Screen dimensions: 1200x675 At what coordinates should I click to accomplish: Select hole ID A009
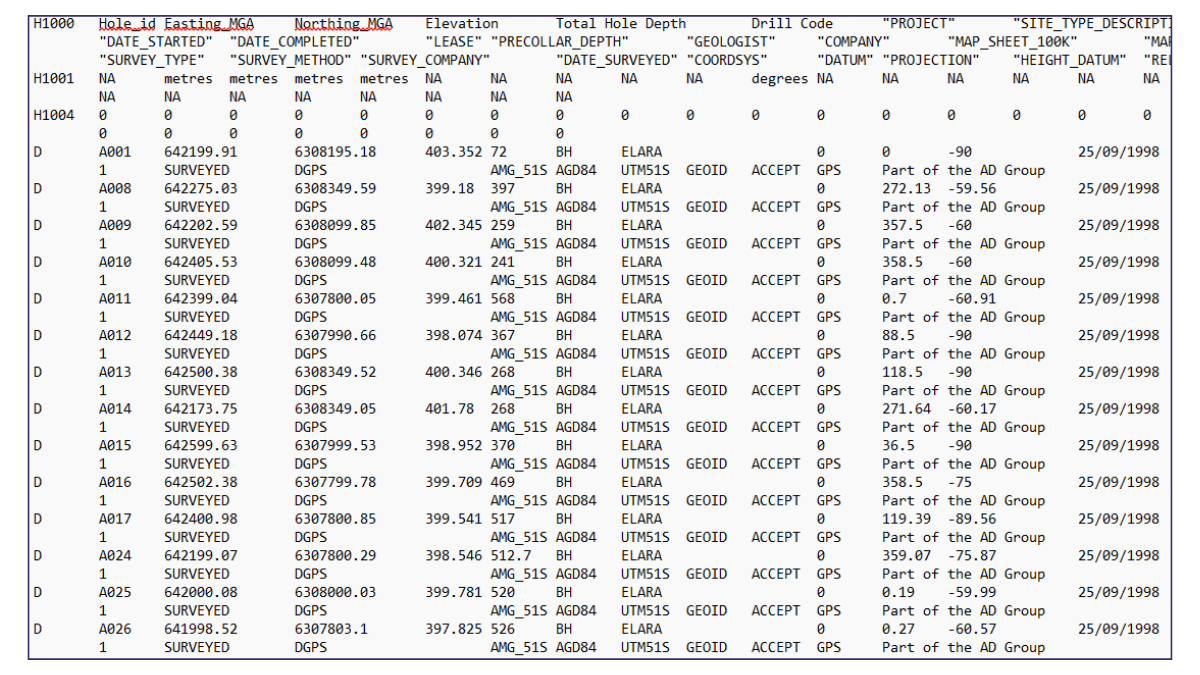[x=115, y=226]
